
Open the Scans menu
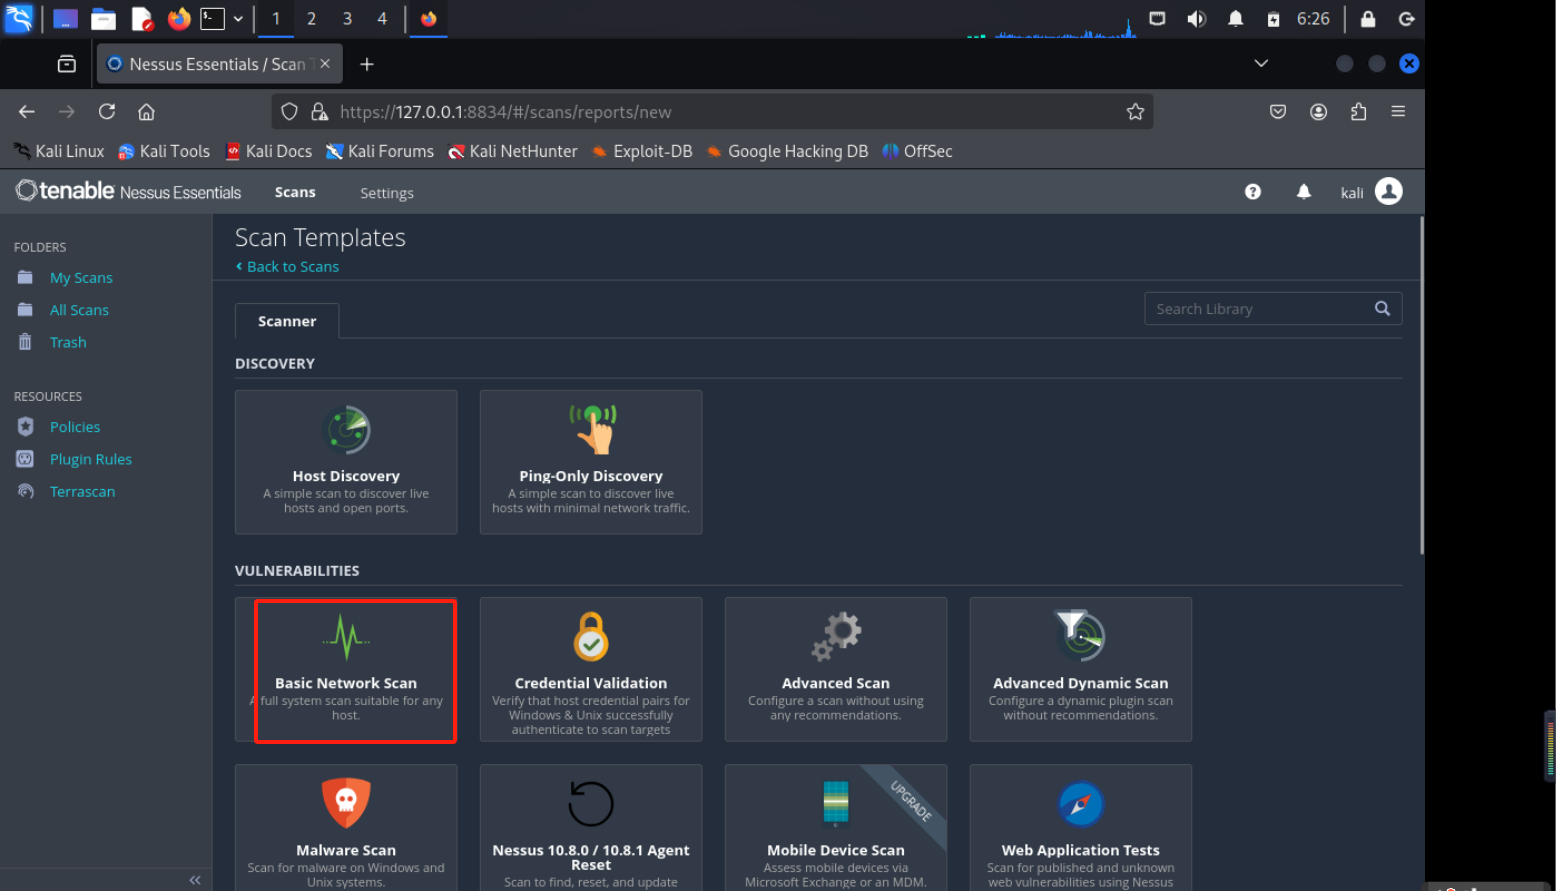[x=295, y=192]
